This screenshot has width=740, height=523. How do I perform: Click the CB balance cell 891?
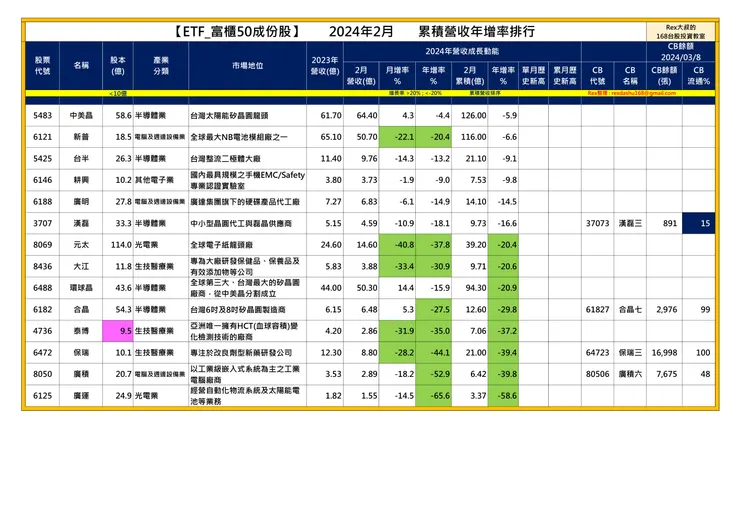664,223
